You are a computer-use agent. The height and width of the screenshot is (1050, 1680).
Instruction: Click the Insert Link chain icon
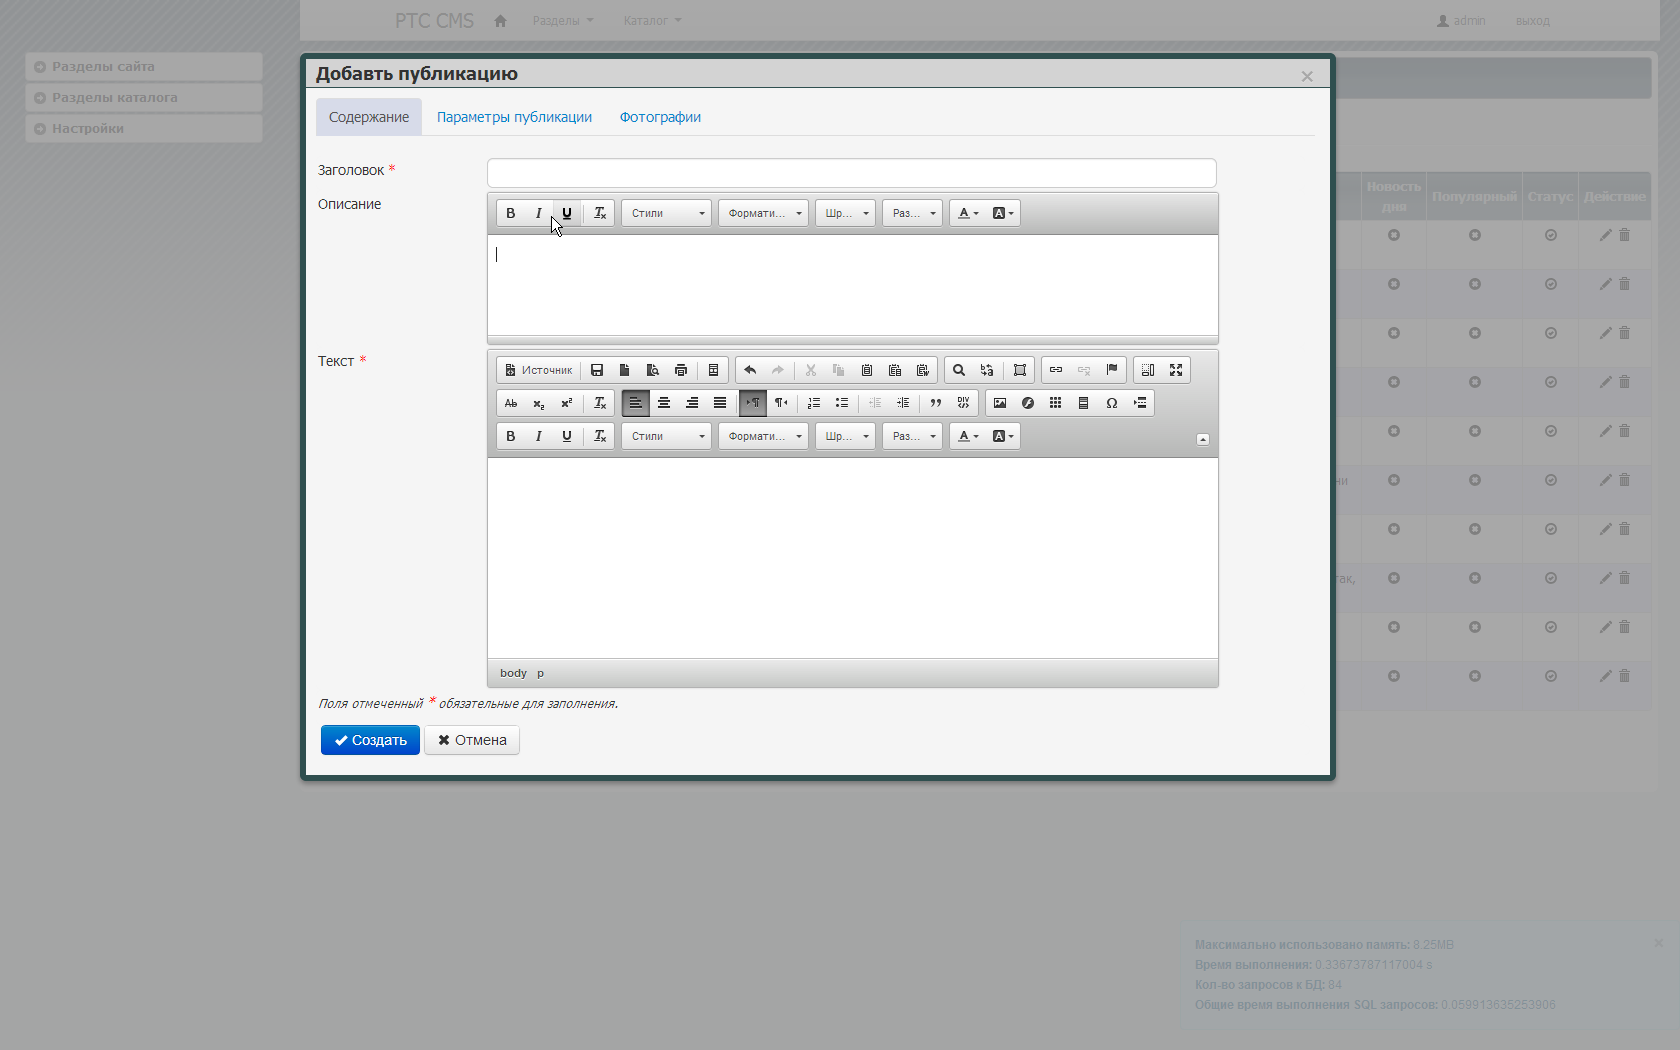(x=1056, y=370)
